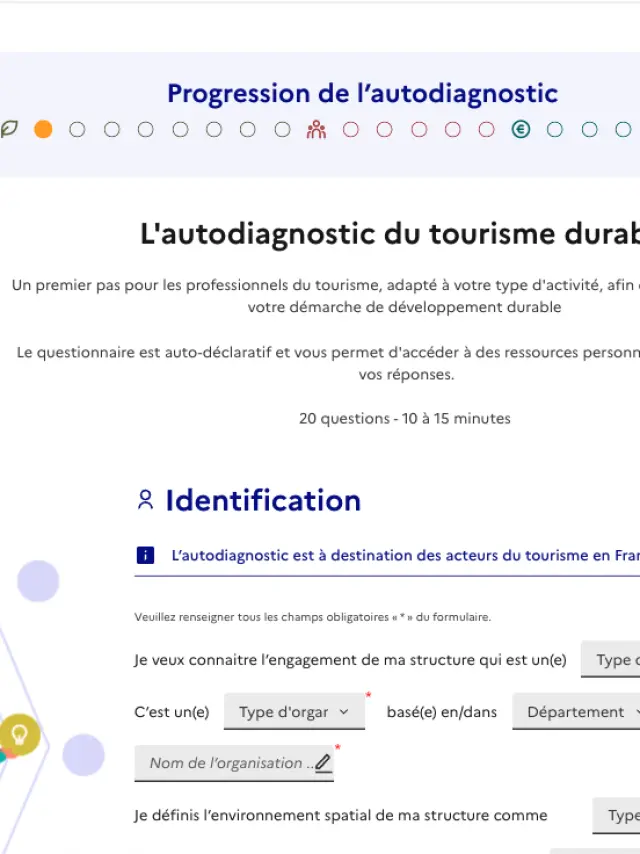Click the teal euro economy section icon

click(520, 129)
